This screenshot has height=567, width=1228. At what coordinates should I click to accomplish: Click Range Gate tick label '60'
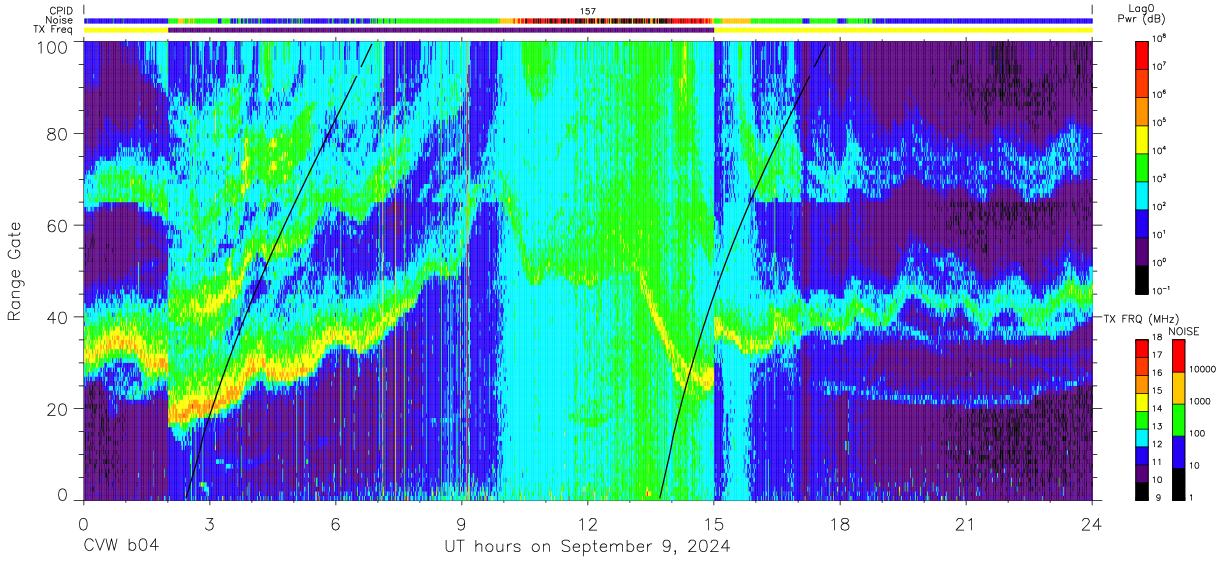coord(58,227)
